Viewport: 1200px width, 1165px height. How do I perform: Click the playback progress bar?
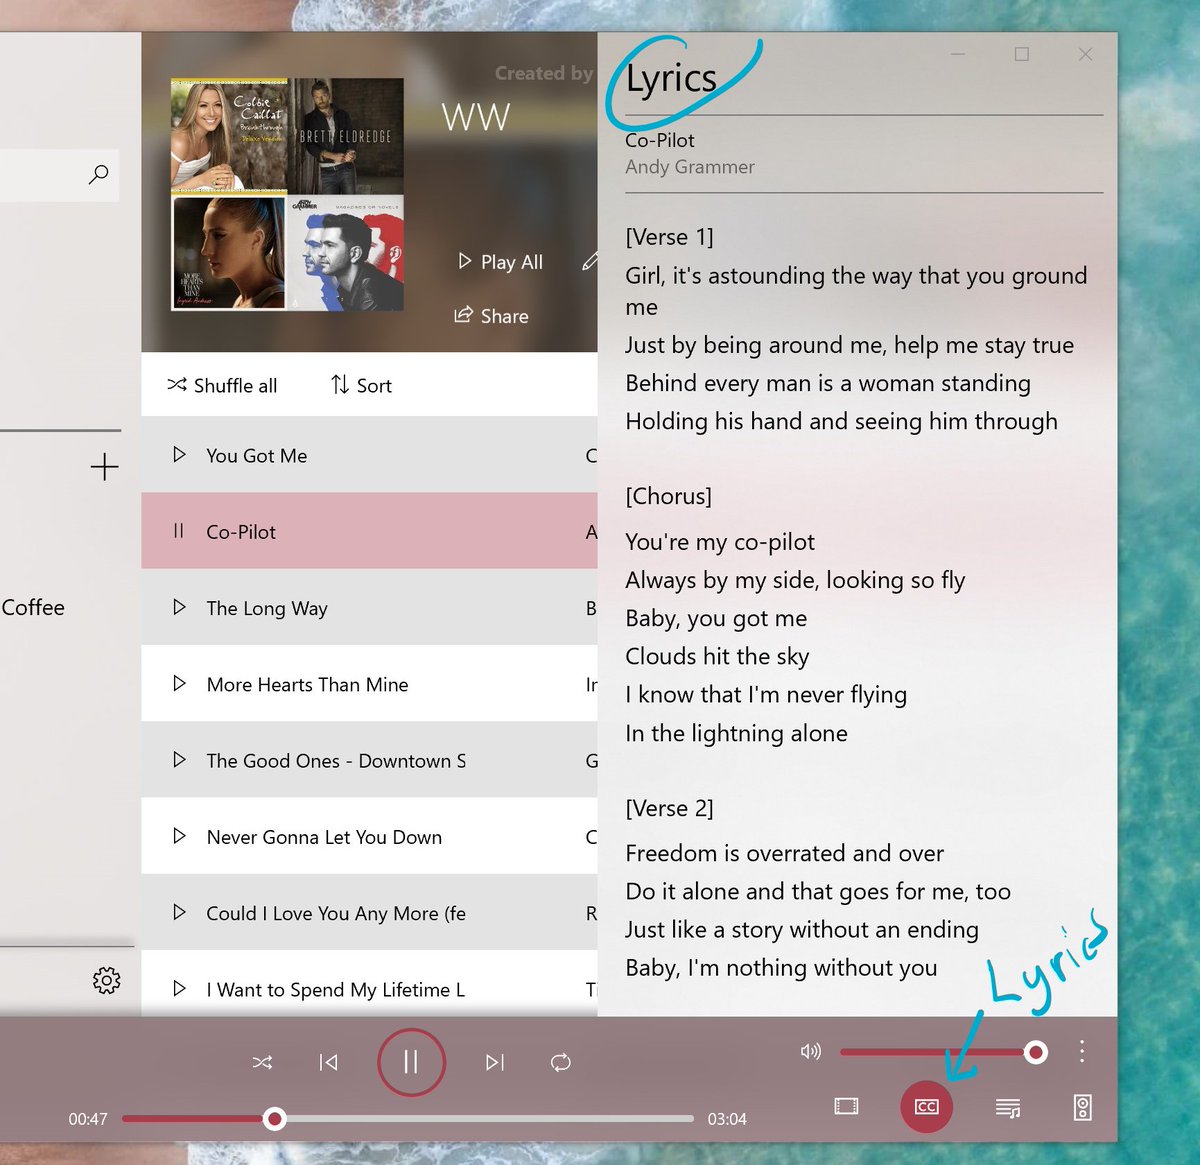pos(410,1118)
